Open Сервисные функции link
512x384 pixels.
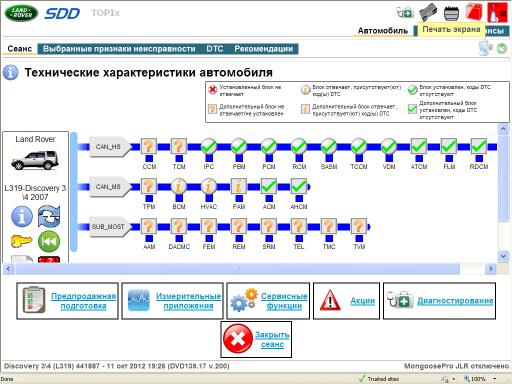pos(284,301)
